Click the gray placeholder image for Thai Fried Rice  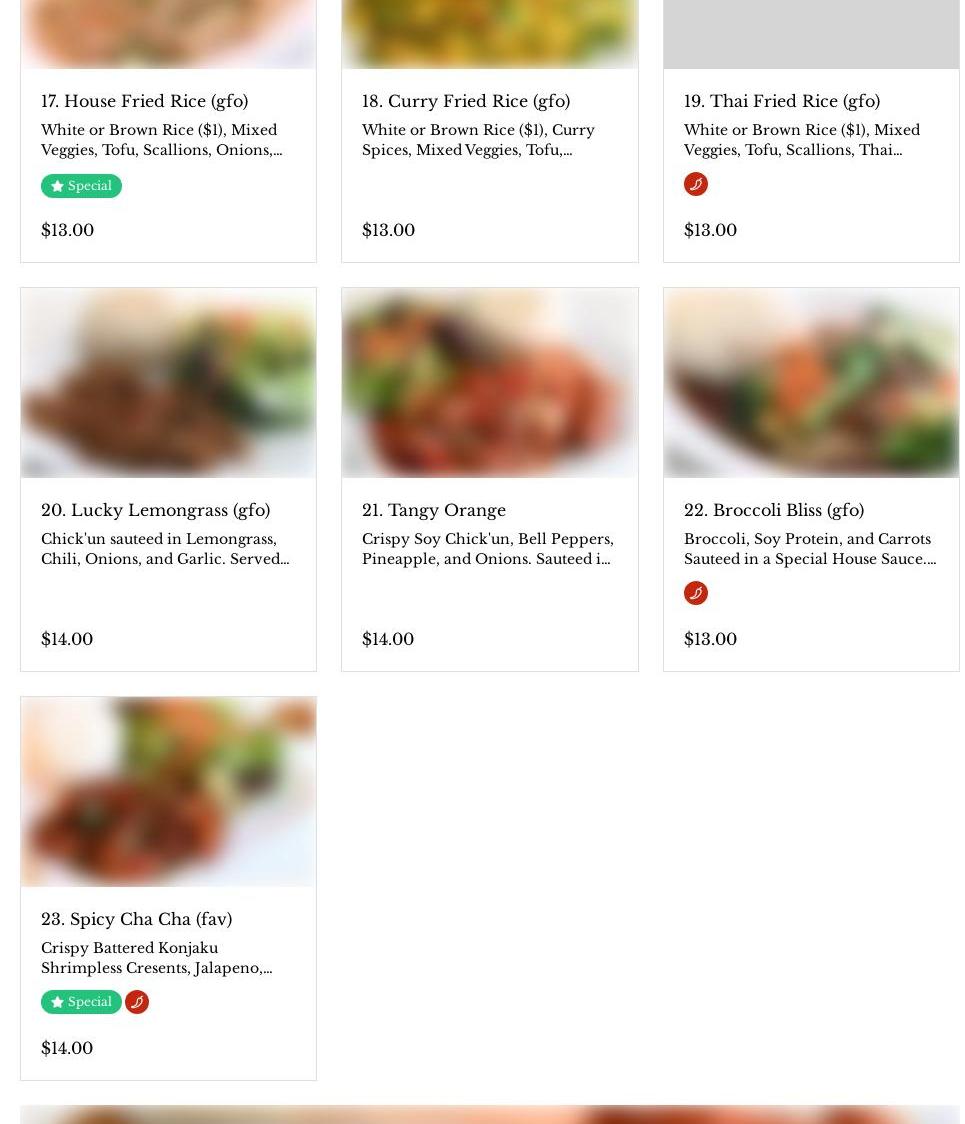click(x=811, y=34)
